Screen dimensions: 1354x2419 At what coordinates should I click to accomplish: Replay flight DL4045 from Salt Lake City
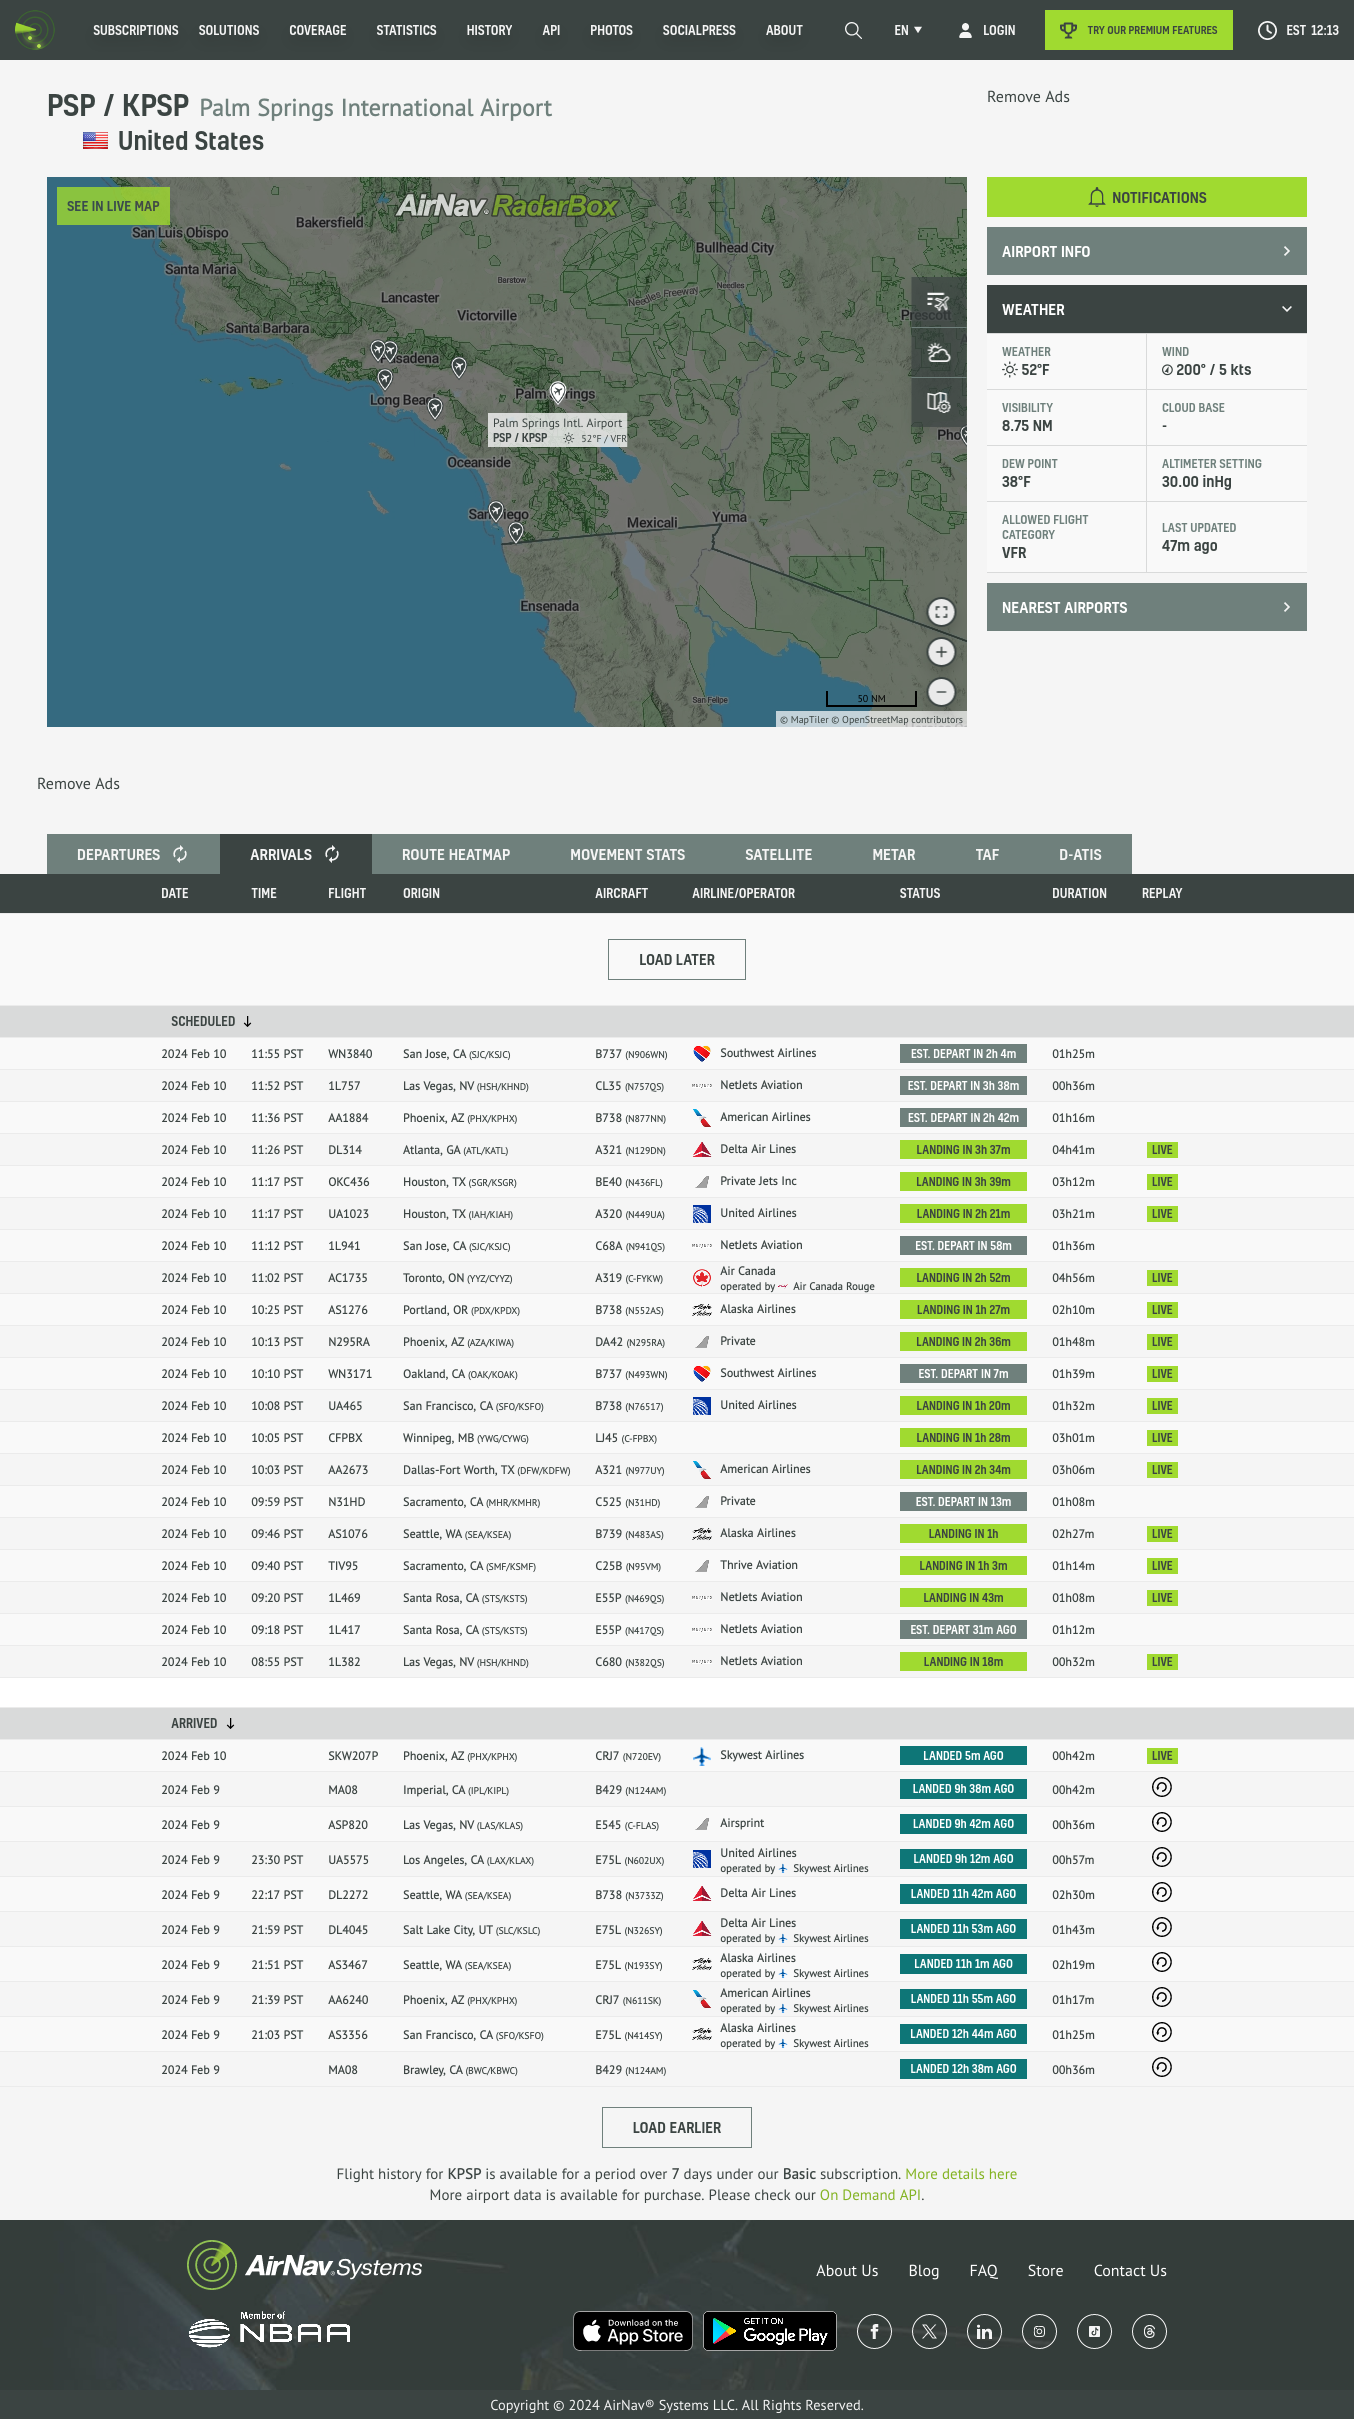(1161, 1927)
